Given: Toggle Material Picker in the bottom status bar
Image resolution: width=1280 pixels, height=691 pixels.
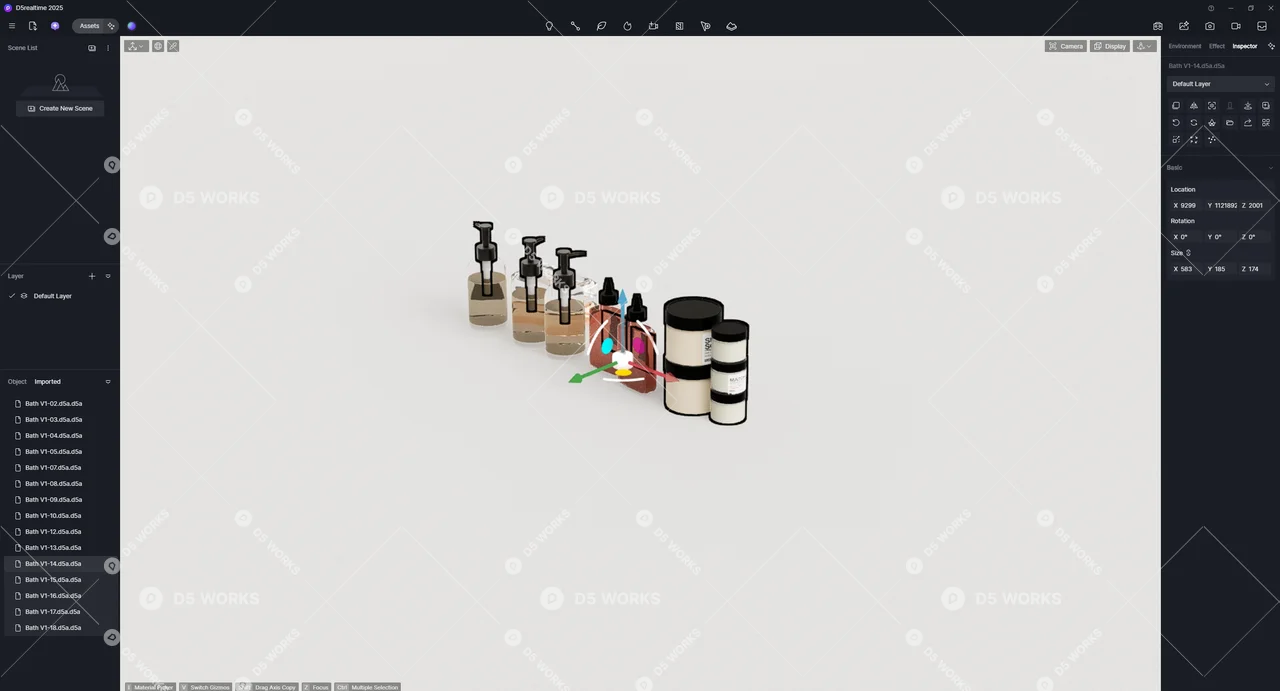Looking at the screenshot, I should pyautogui.click(x=150, y=687).
